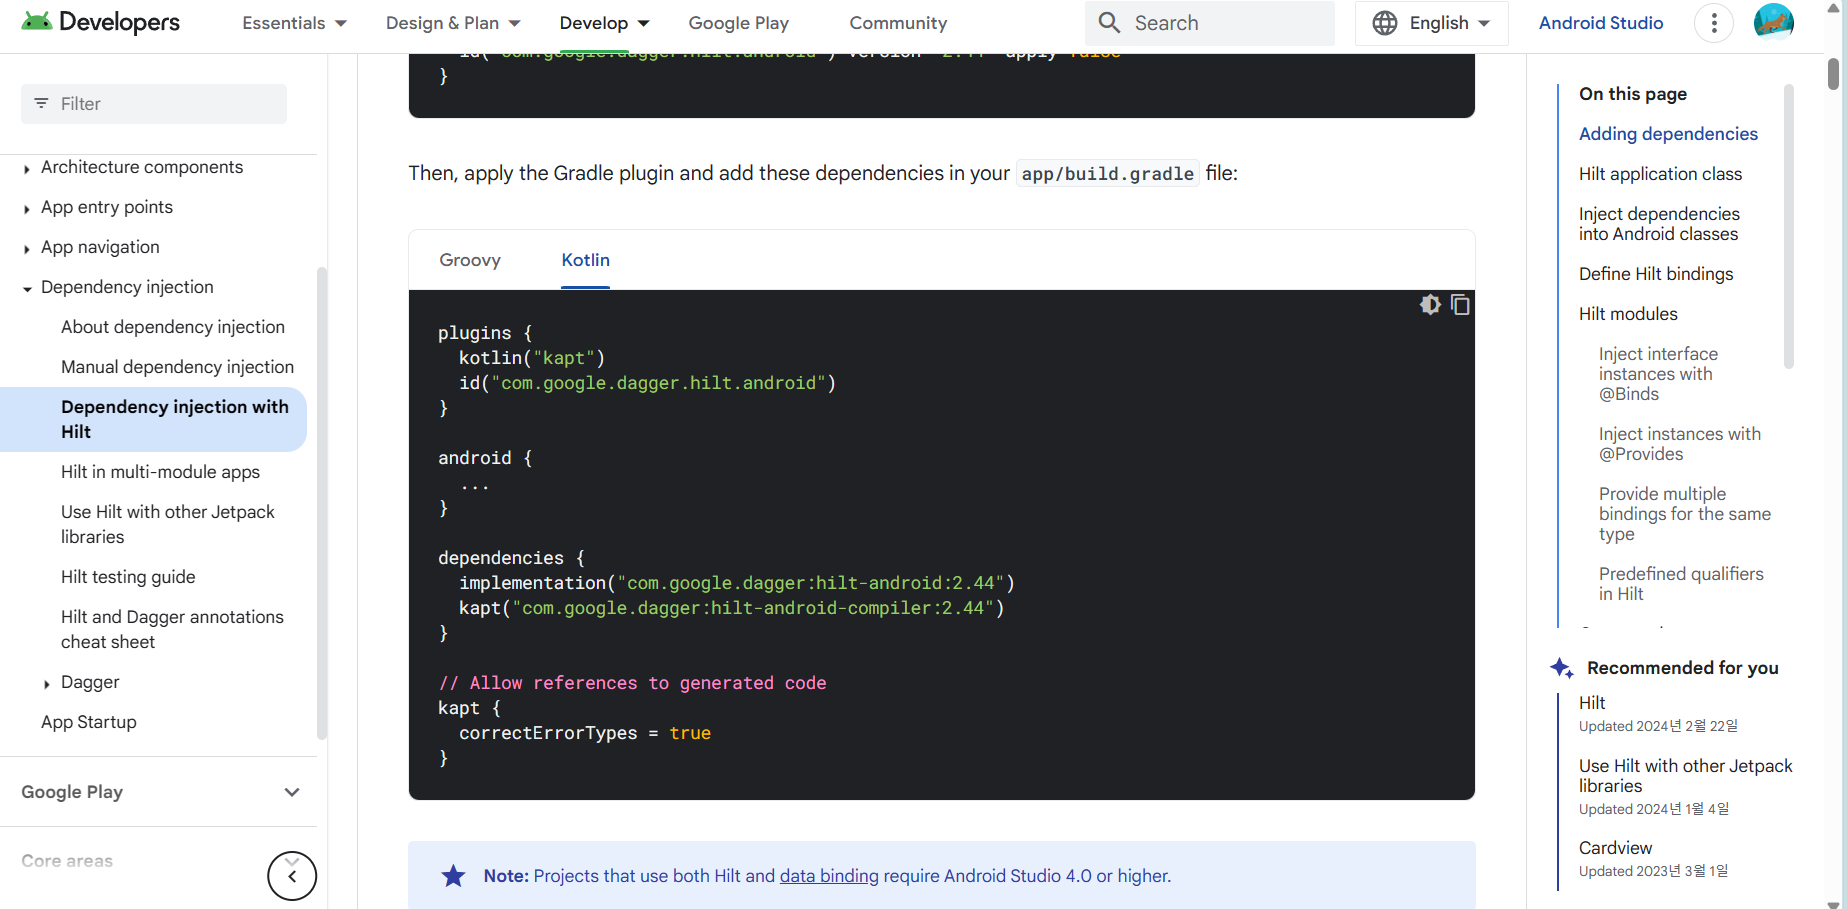Viewport: 1847px width, 909px height.
Task: Open the Android Studio link
Action: tap(1601, 23)
